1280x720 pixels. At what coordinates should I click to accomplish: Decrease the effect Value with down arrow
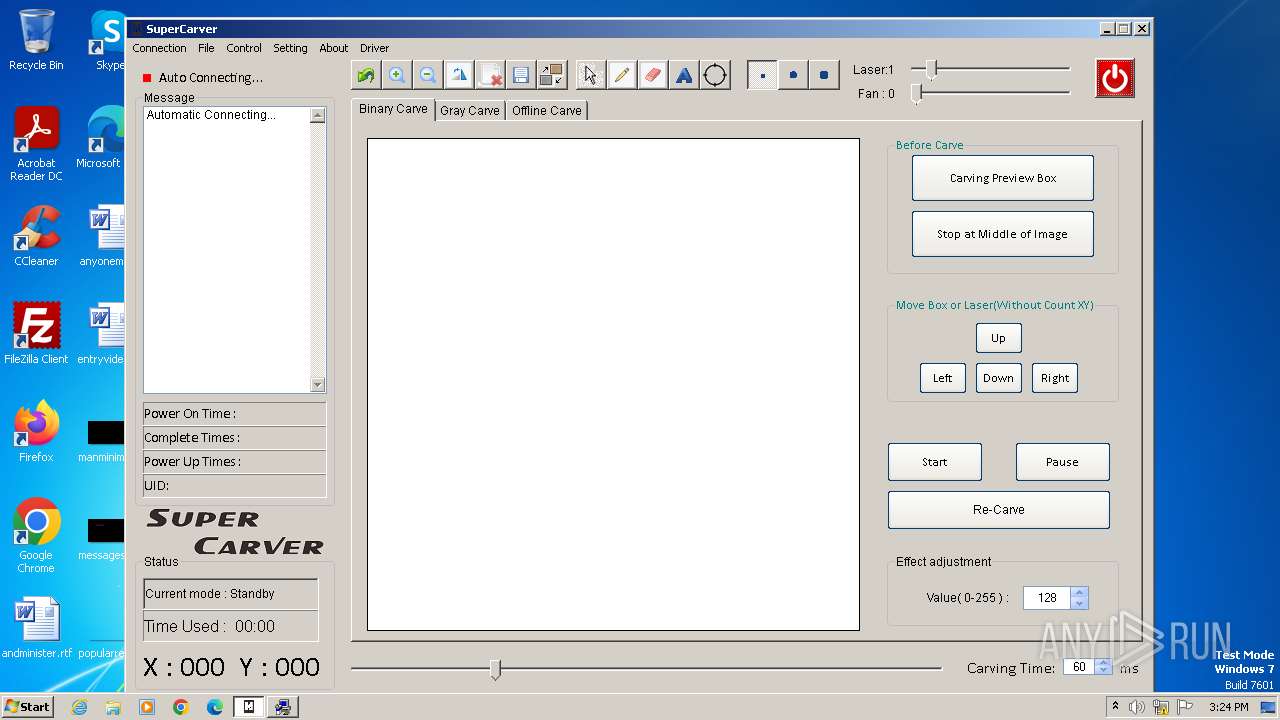(x=1079, y=604)
